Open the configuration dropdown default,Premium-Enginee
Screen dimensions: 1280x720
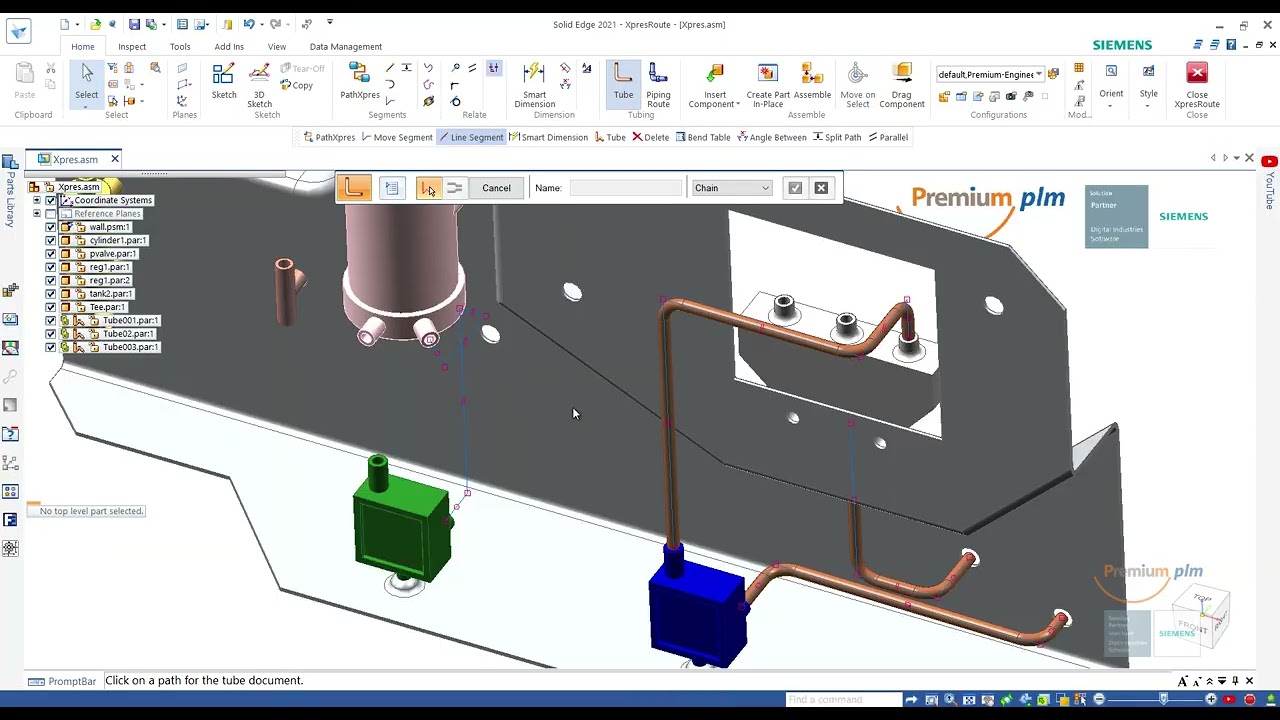tap(990, 74)
